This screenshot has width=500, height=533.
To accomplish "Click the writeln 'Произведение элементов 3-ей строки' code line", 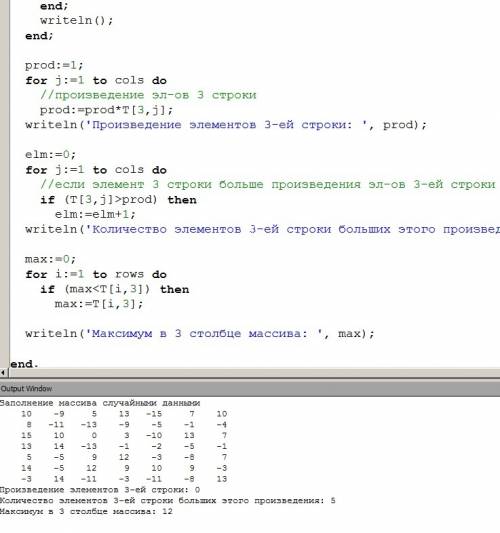I will [226, 125].
